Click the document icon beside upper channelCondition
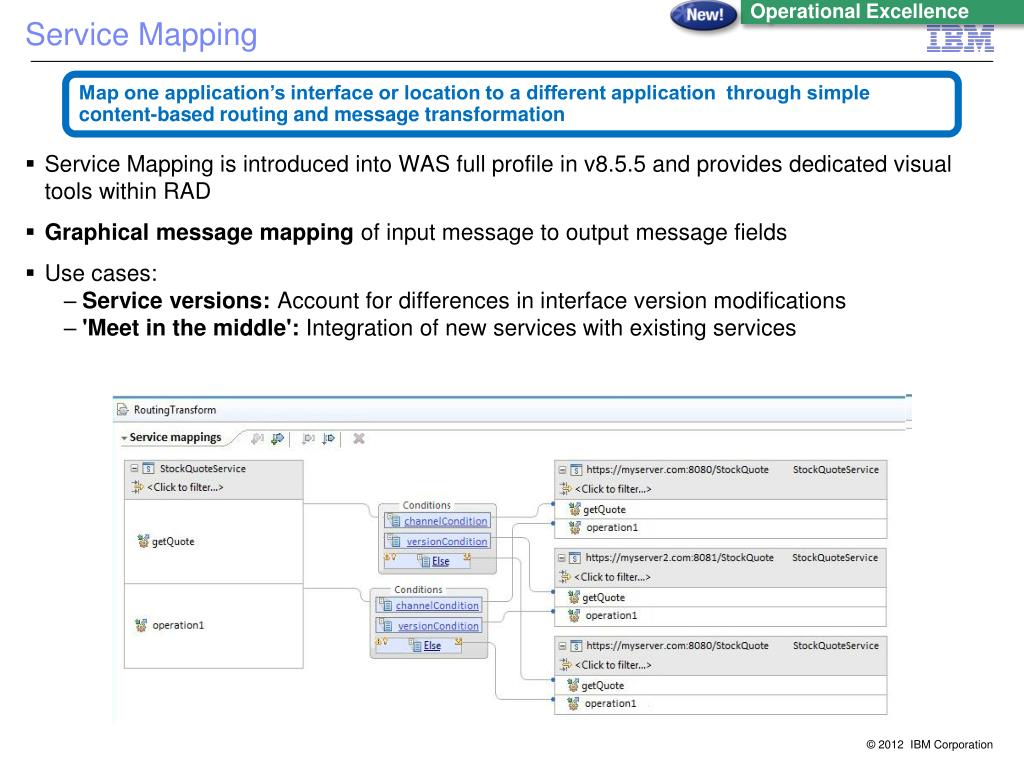The image size is (1024, 768). 394,520
